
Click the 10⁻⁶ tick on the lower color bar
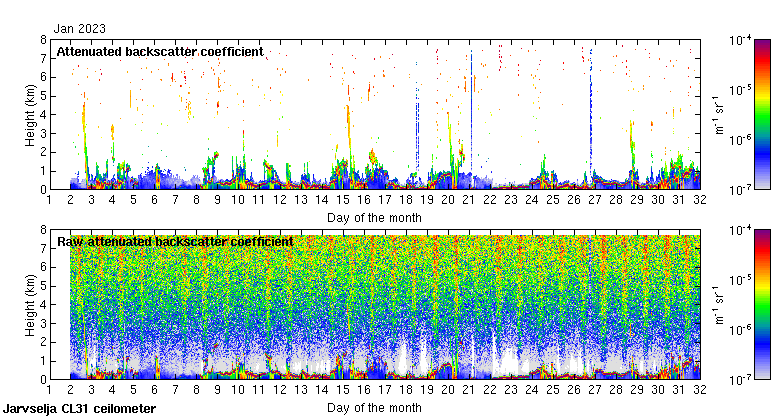[740, 330]
